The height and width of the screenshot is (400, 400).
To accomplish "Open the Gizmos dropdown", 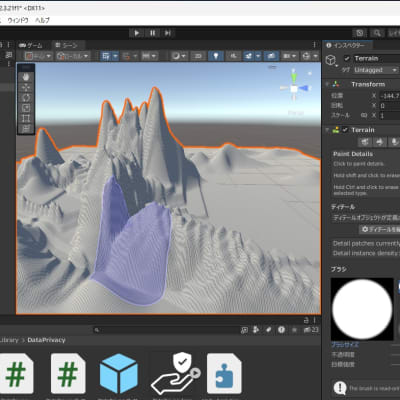I will pyautogui.click(x=310, y=56).
